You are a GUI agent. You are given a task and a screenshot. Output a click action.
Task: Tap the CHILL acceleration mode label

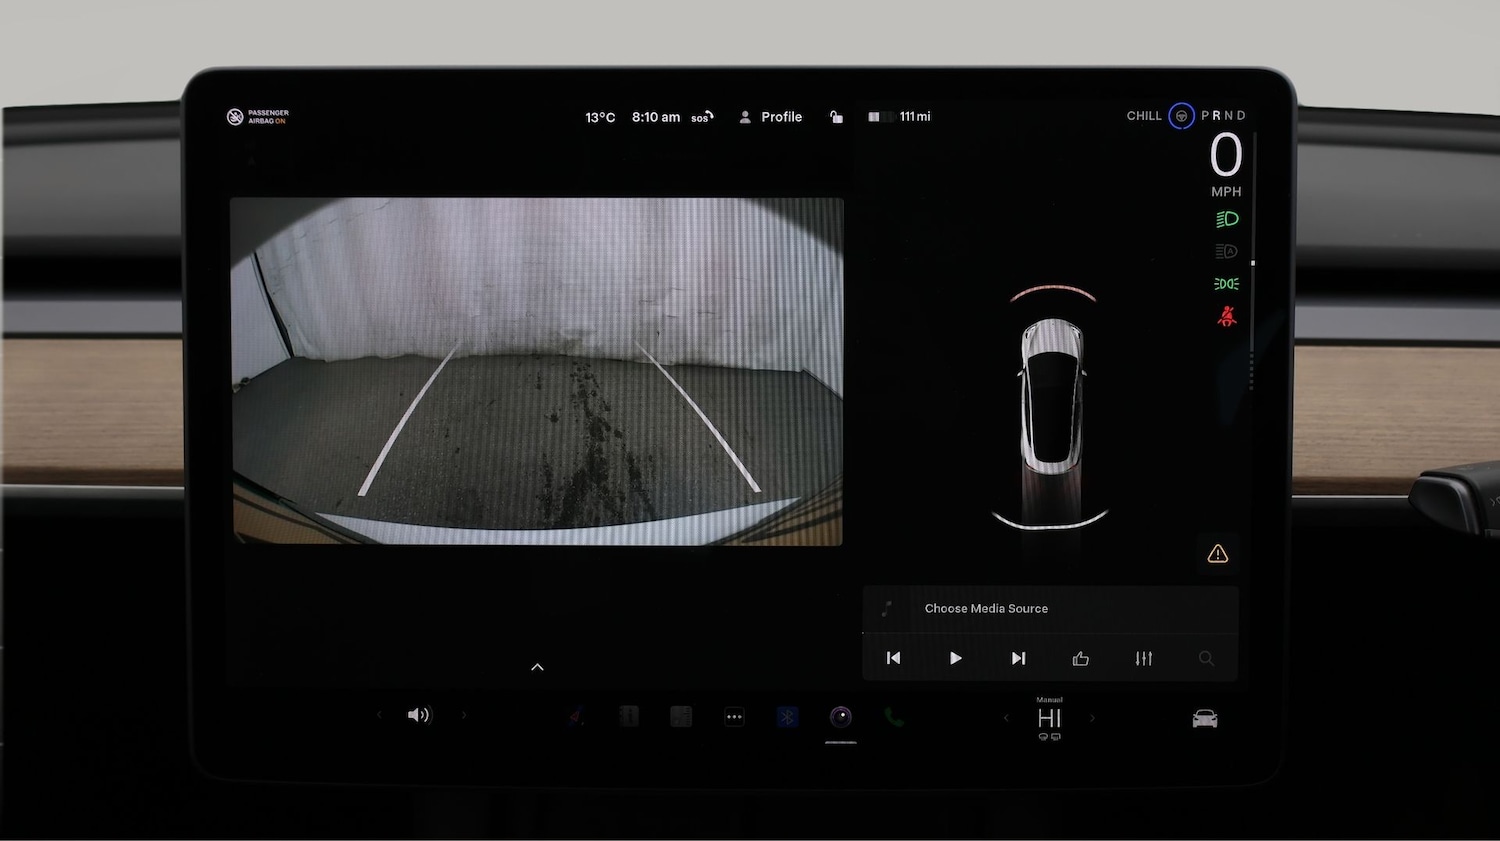1143,115
